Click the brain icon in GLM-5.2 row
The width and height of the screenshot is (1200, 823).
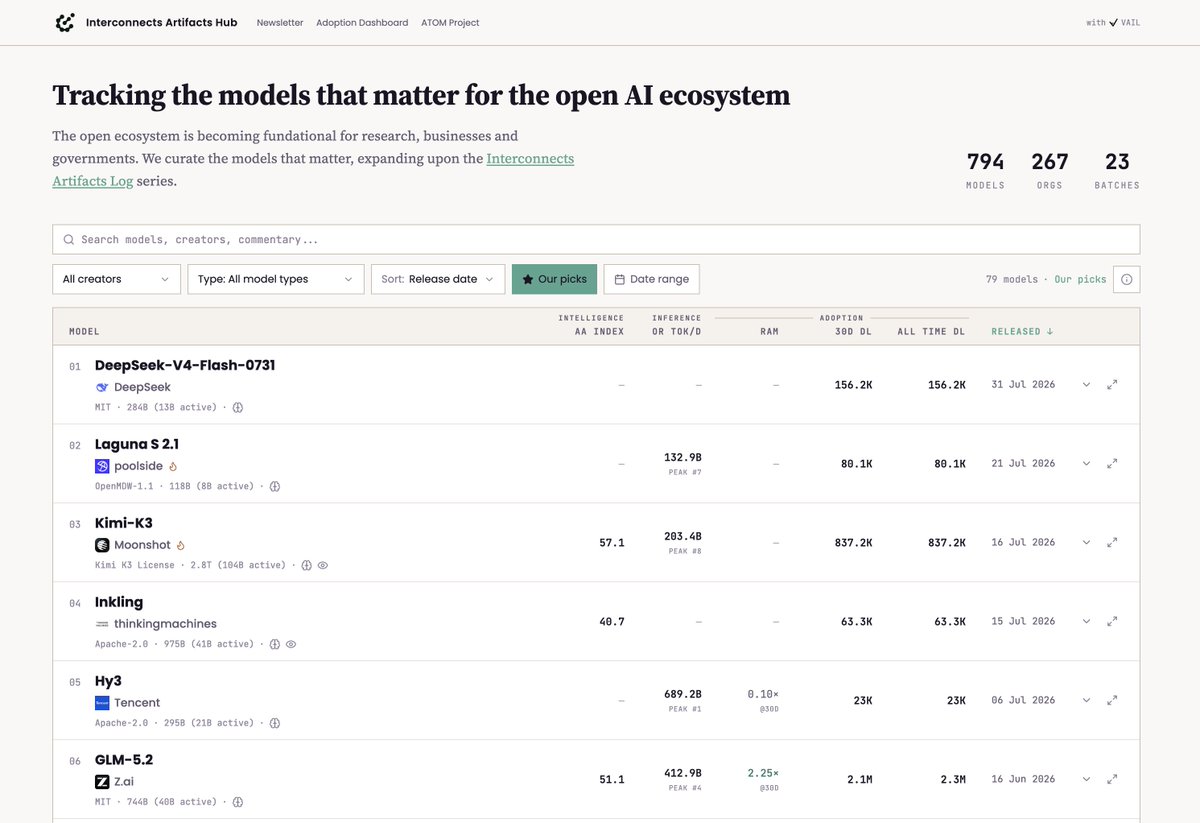[x=239, y=802]
